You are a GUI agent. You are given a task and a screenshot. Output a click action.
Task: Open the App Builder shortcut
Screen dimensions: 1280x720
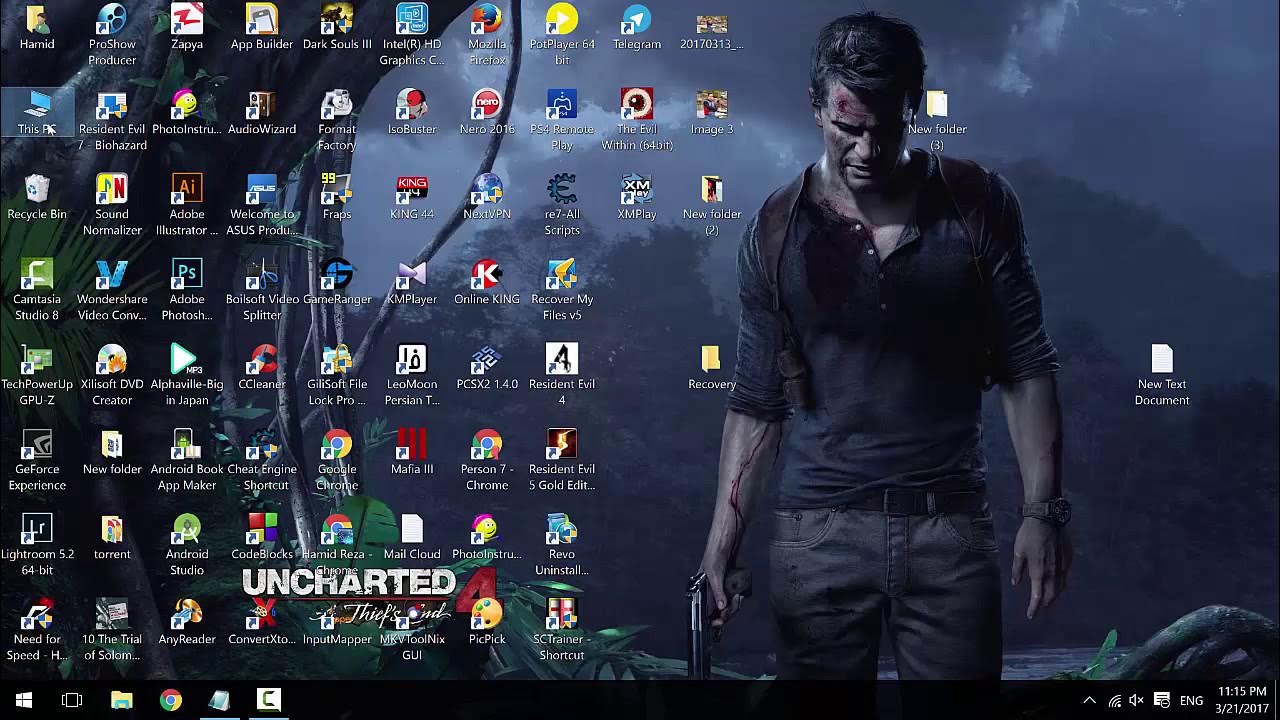click(x=262, y=27)
